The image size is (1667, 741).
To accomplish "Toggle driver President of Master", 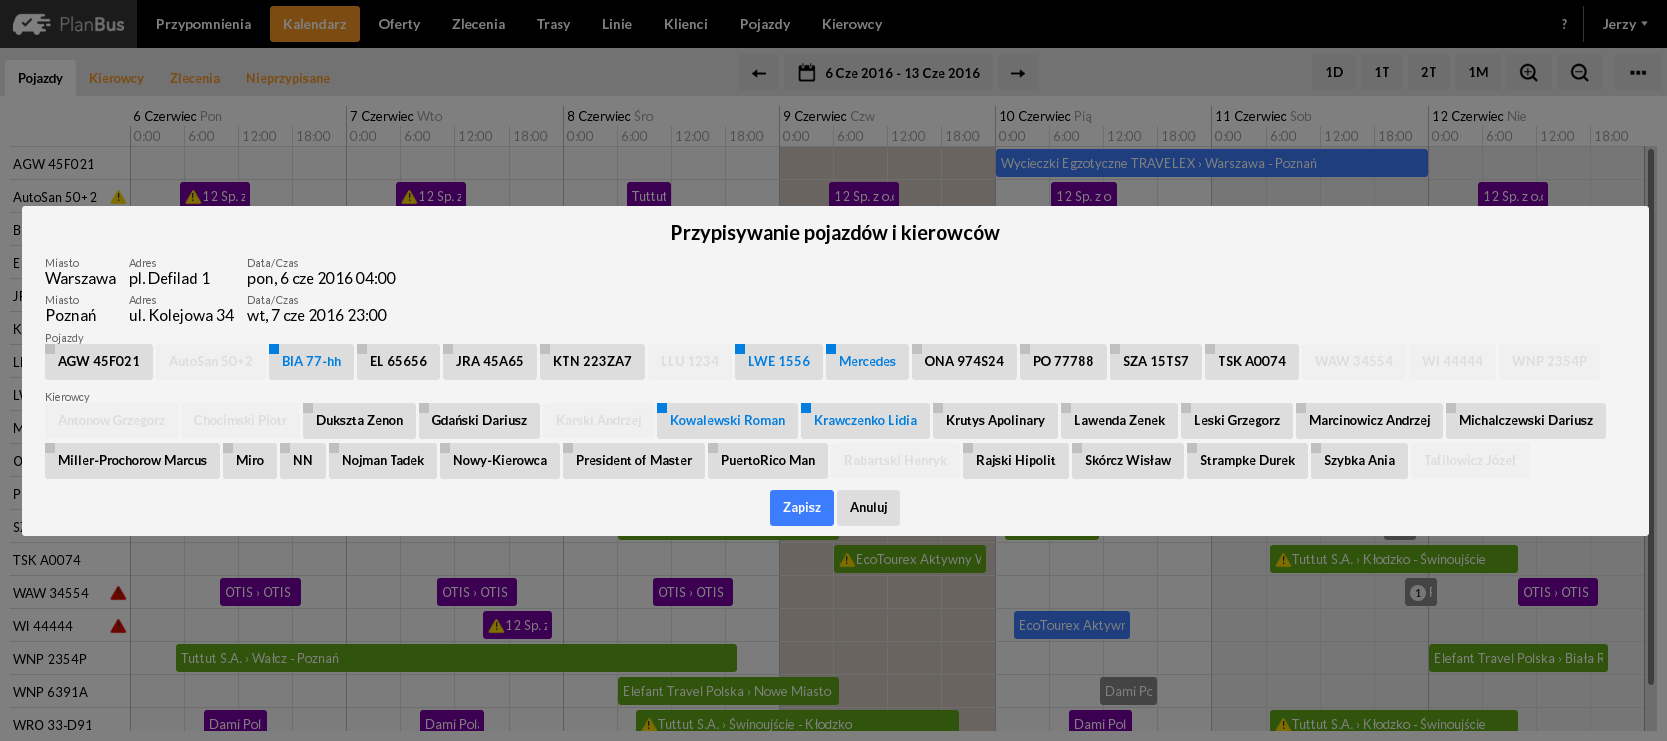I will coord(634,461).
